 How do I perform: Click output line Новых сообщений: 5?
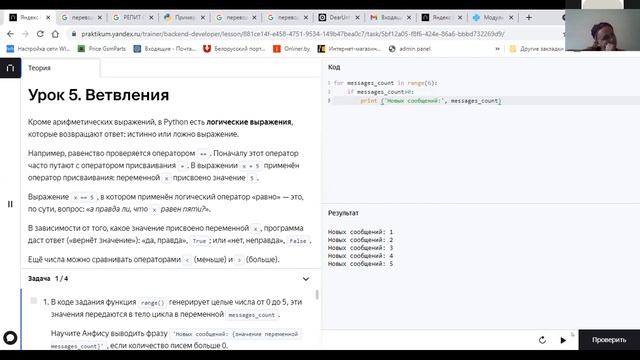(360, 264)
